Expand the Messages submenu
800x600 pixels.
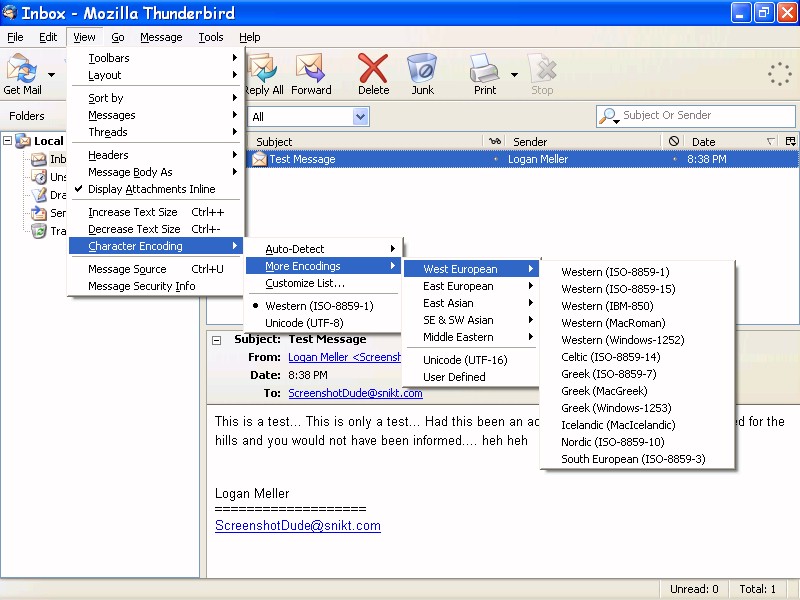(x=157, y=115)
